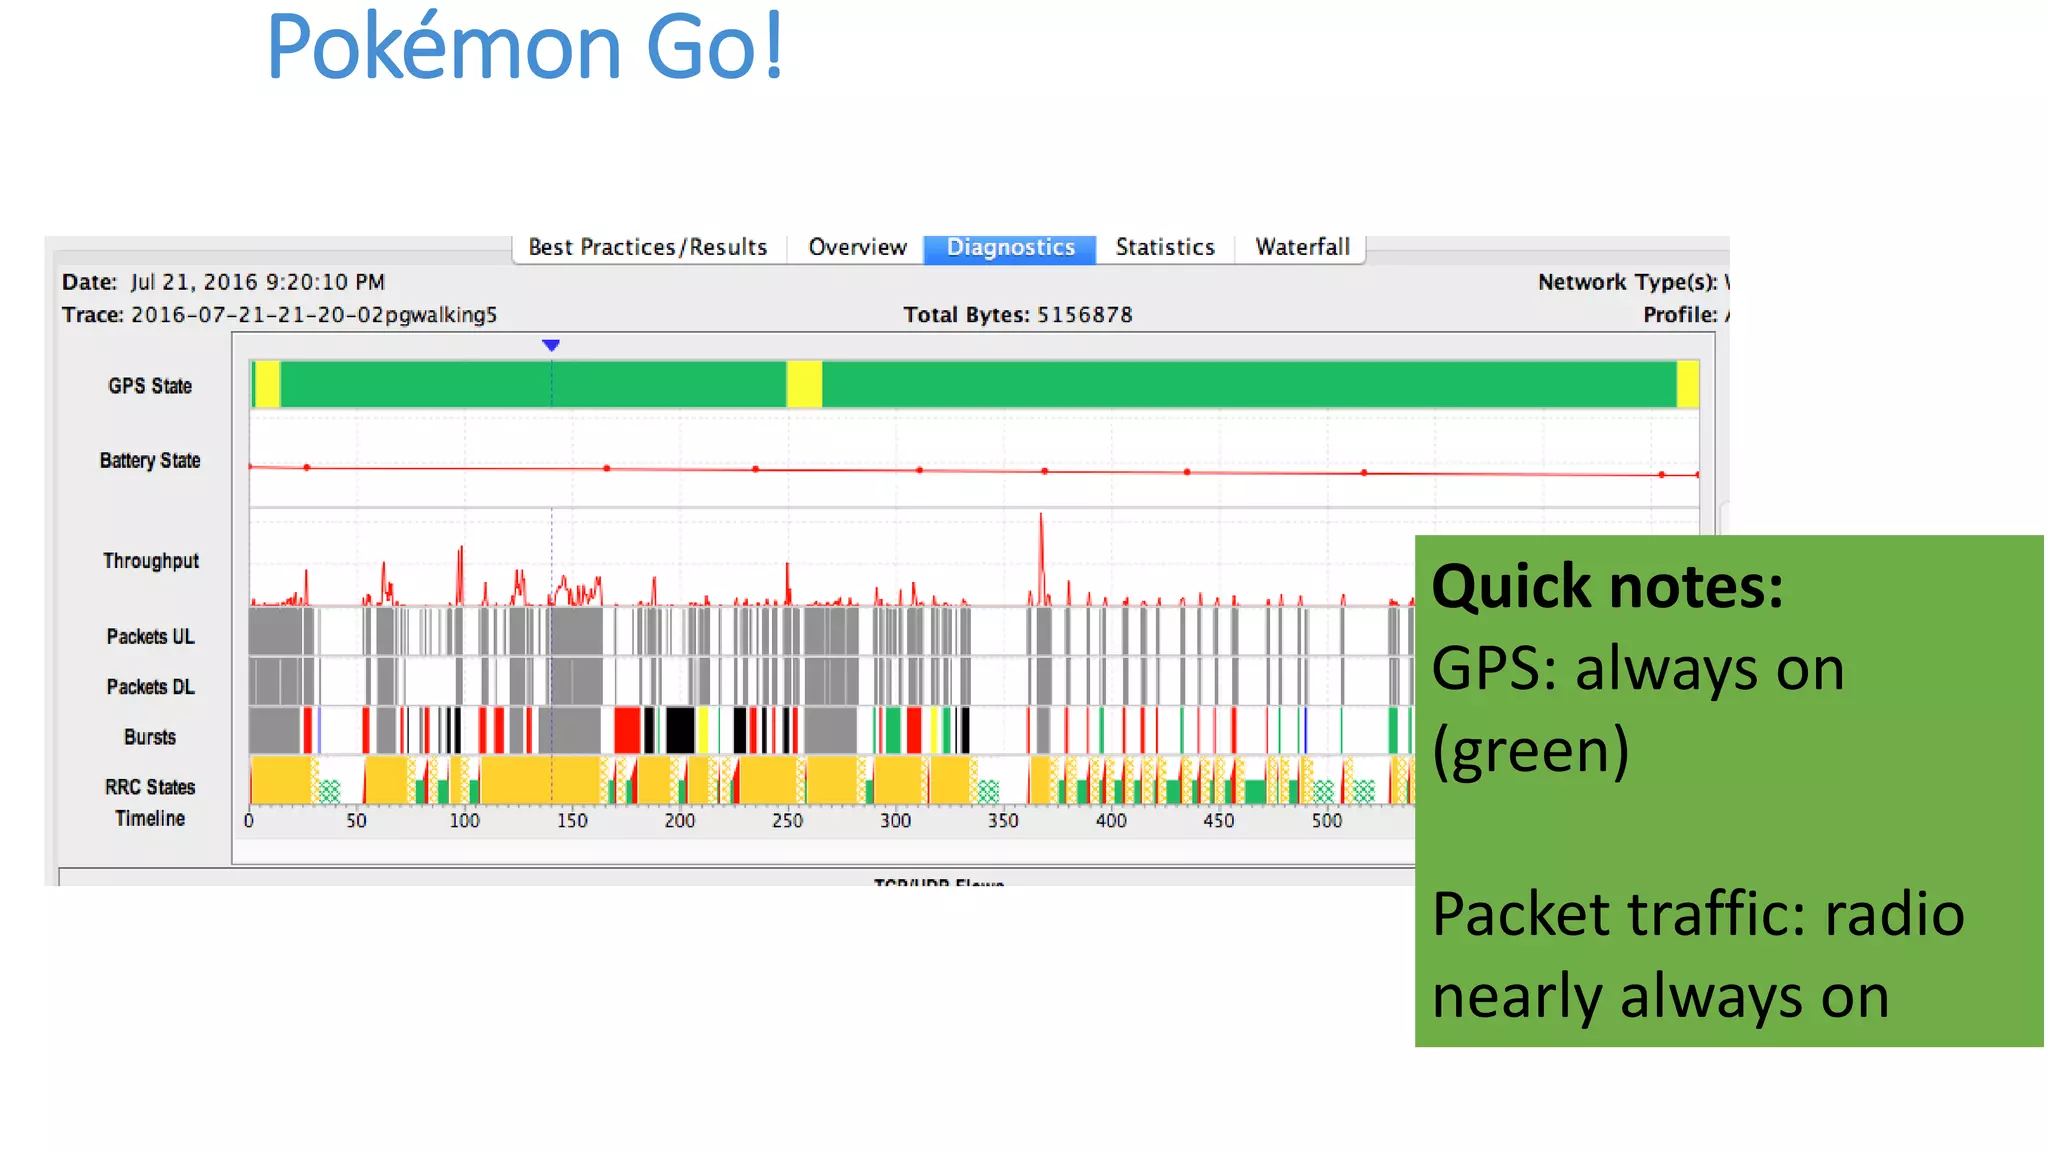Click the Profile label
Viewport: 2048px width, 1152px height.
[x=1680, y=315]
